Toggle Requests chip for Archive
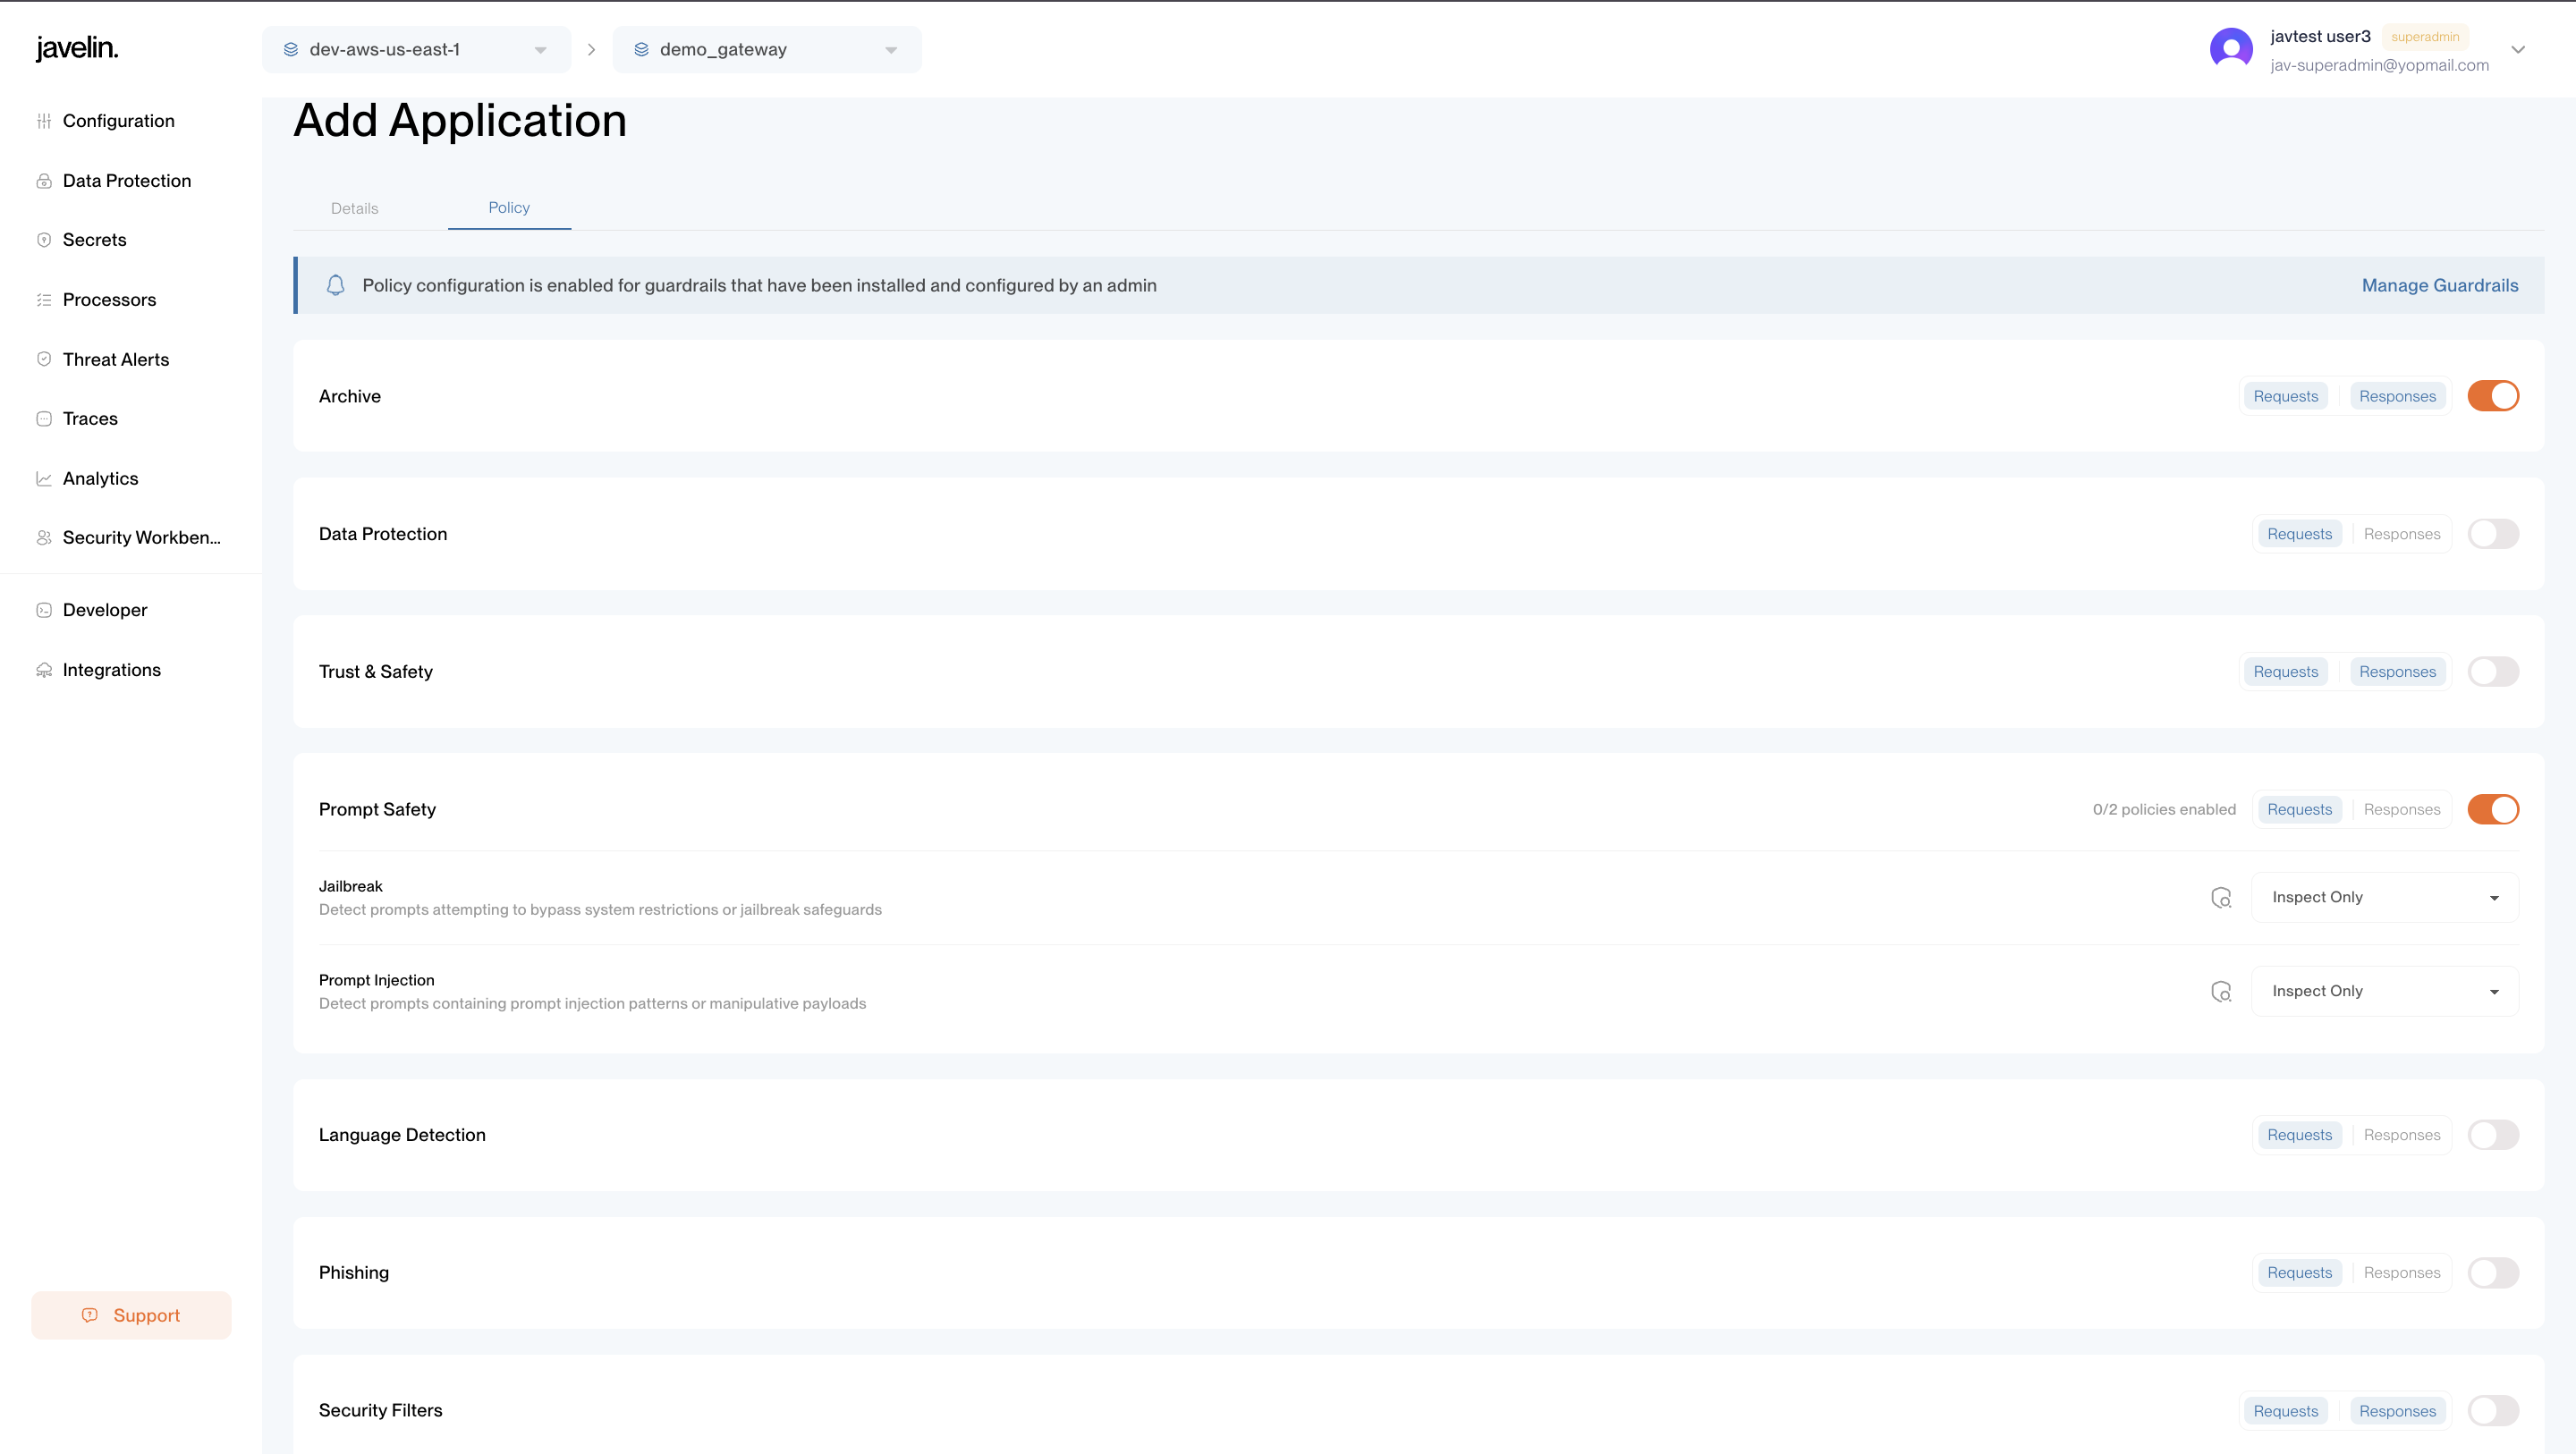This screenshot has height=1454, width=2576. 2286,396
